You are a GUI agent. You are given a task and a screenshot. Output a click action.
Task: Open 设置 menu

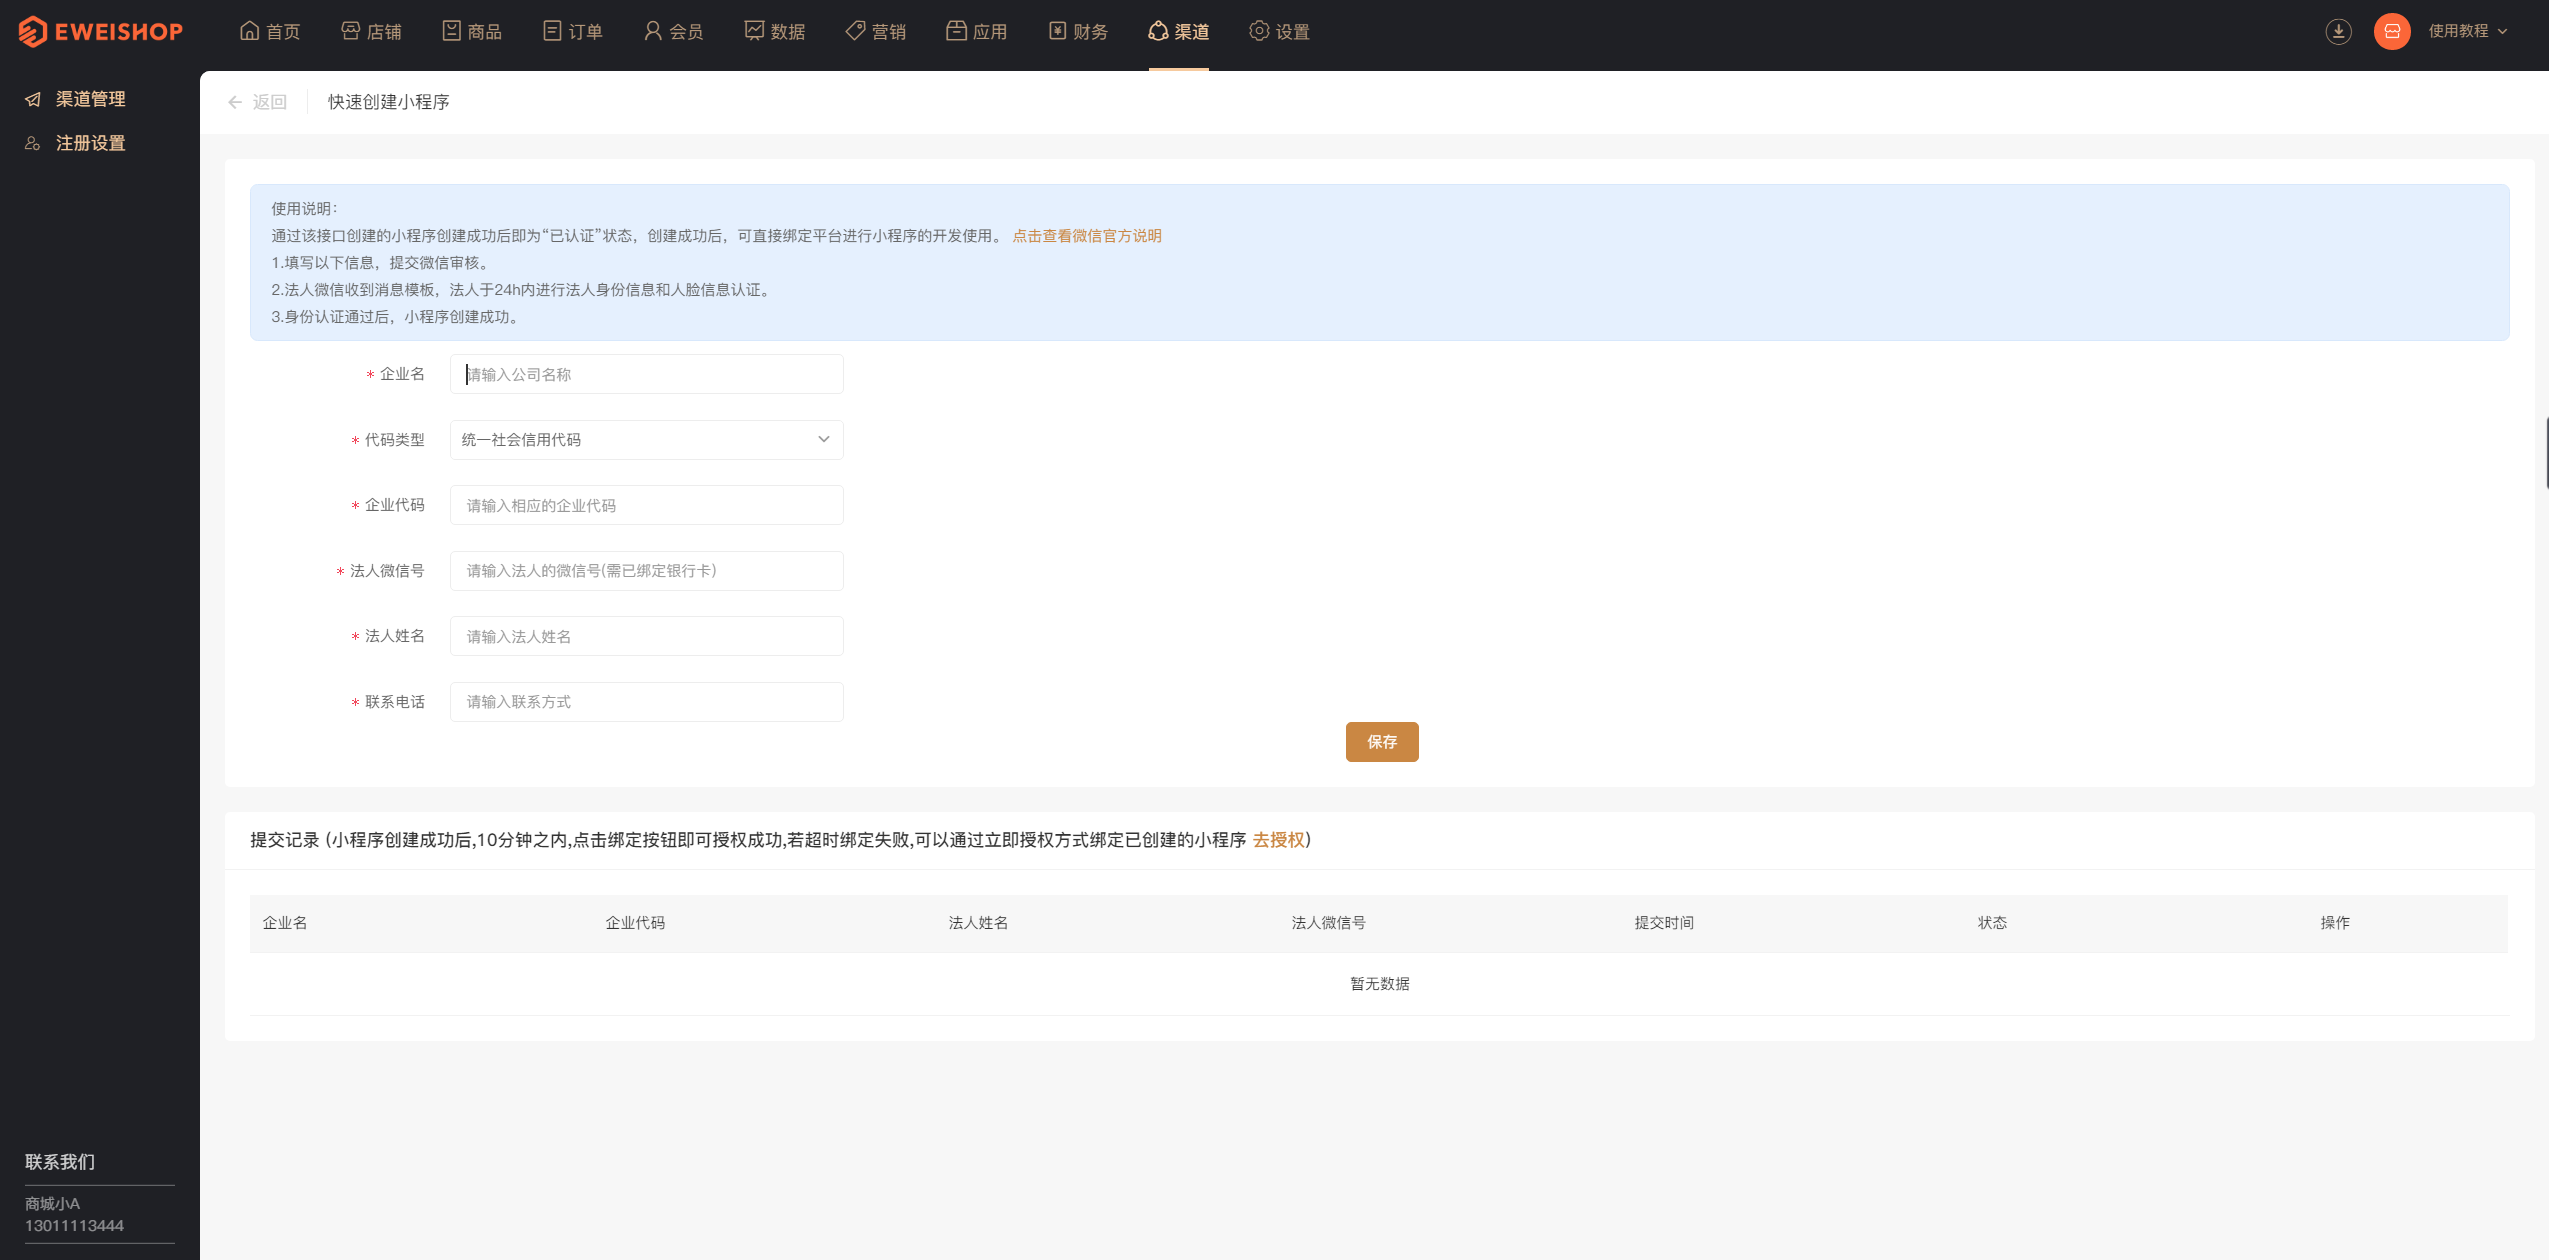1279,31
